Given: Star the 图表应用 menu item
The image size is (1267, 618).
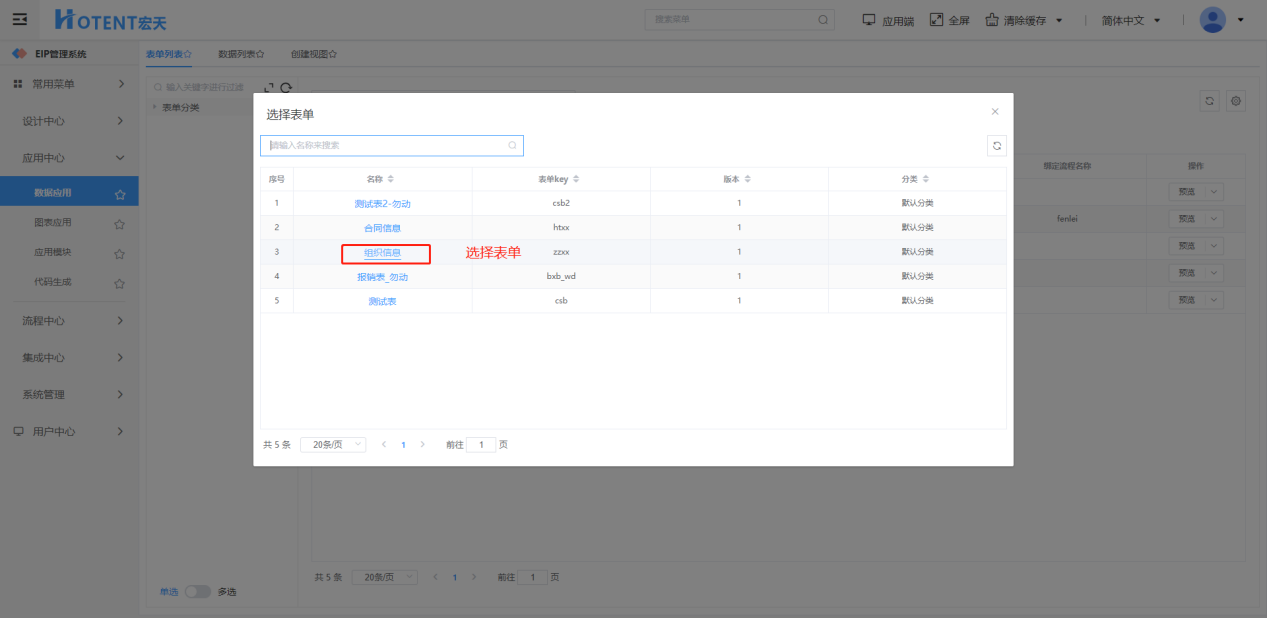Looking at the screenshot, I should (x=120, y=224).
